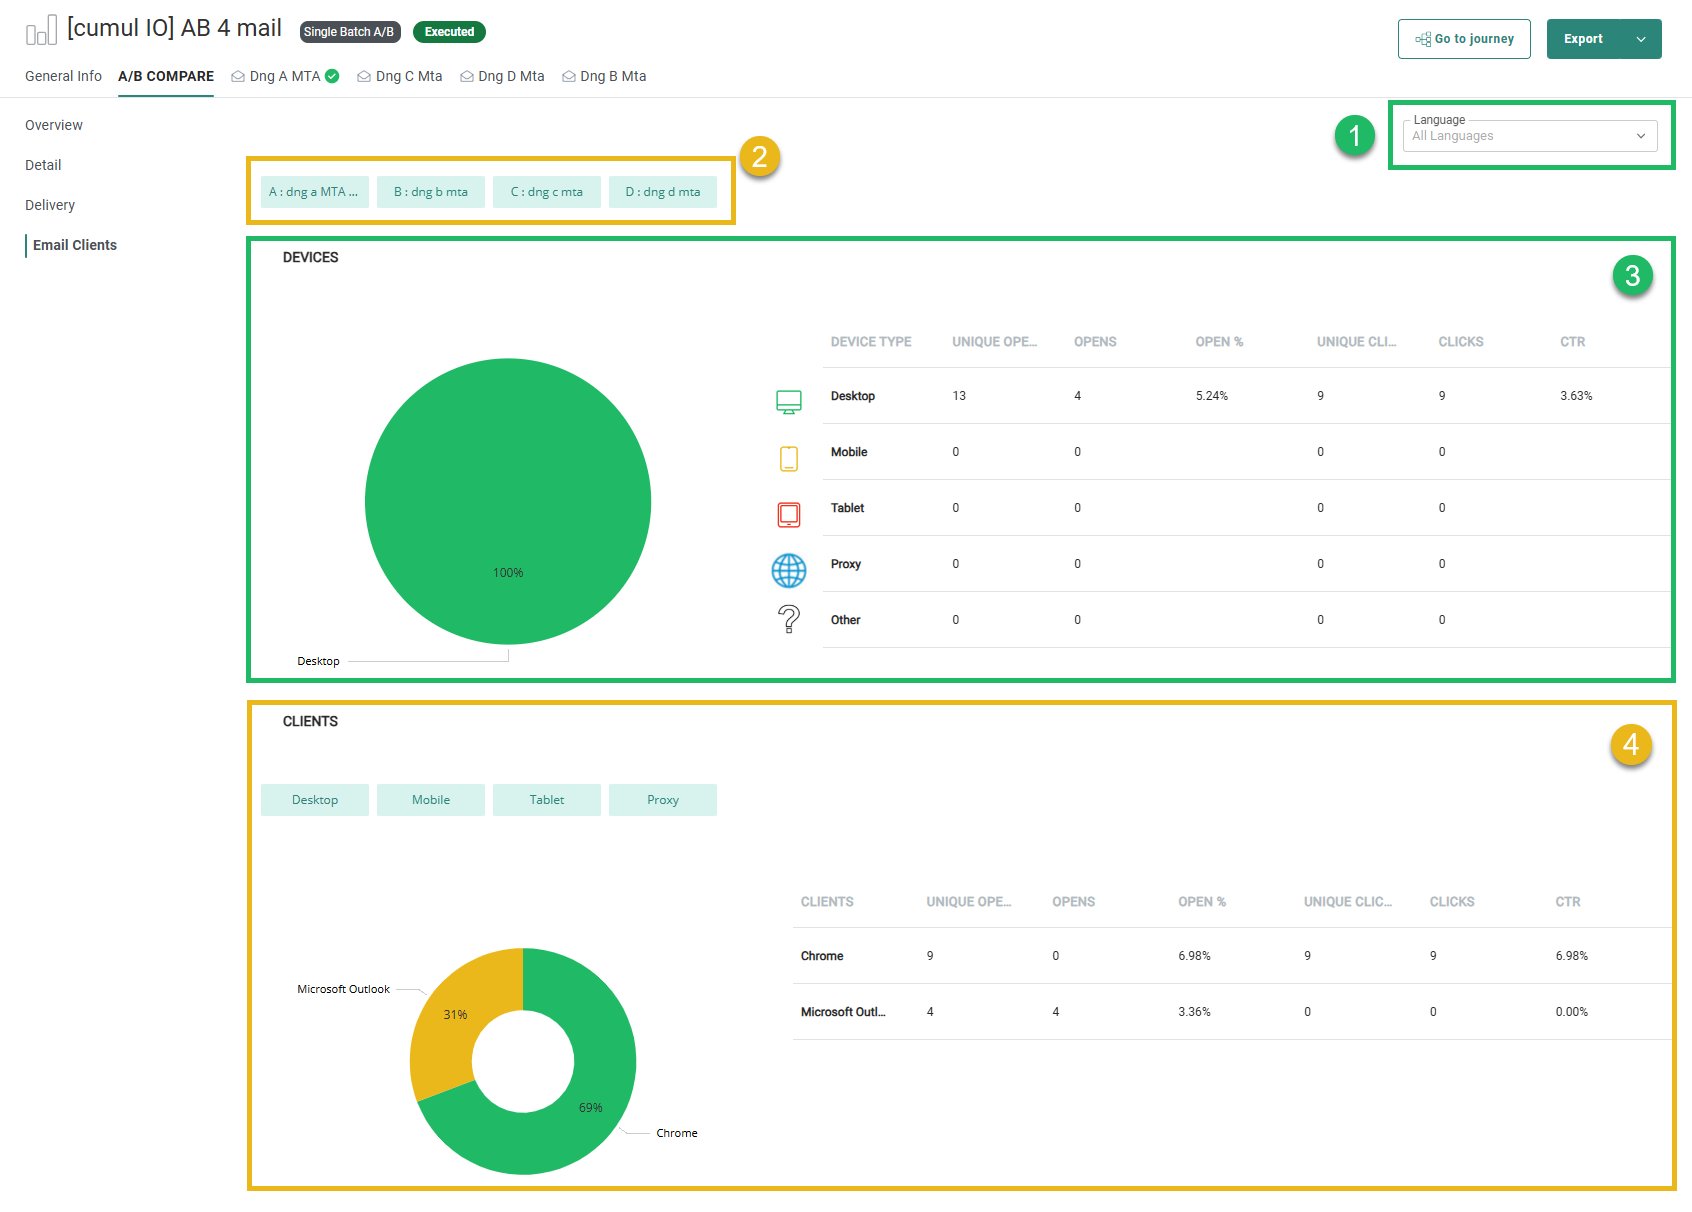This screenshot has width=1692, height=1212.
Task: Expand the Export dropdown arrow
Action: click(x=1640, y=39)
